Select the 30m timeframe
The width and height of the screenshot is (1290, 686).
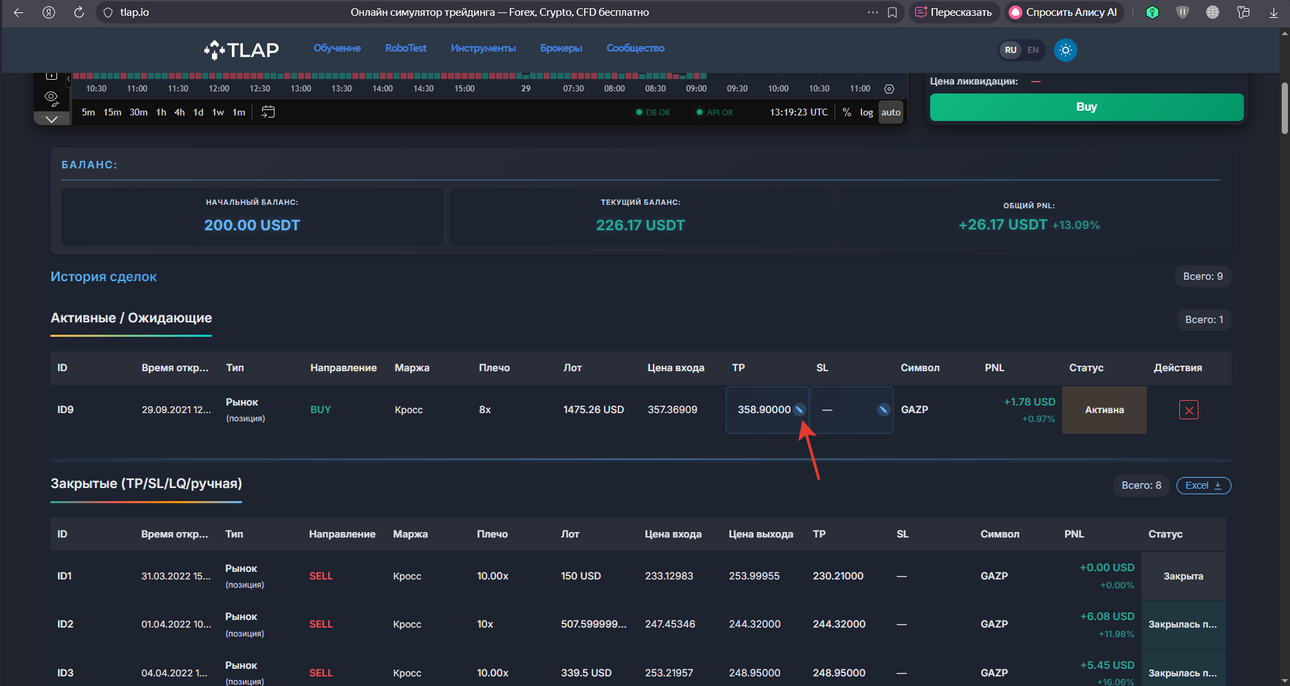tap(138, 112)
